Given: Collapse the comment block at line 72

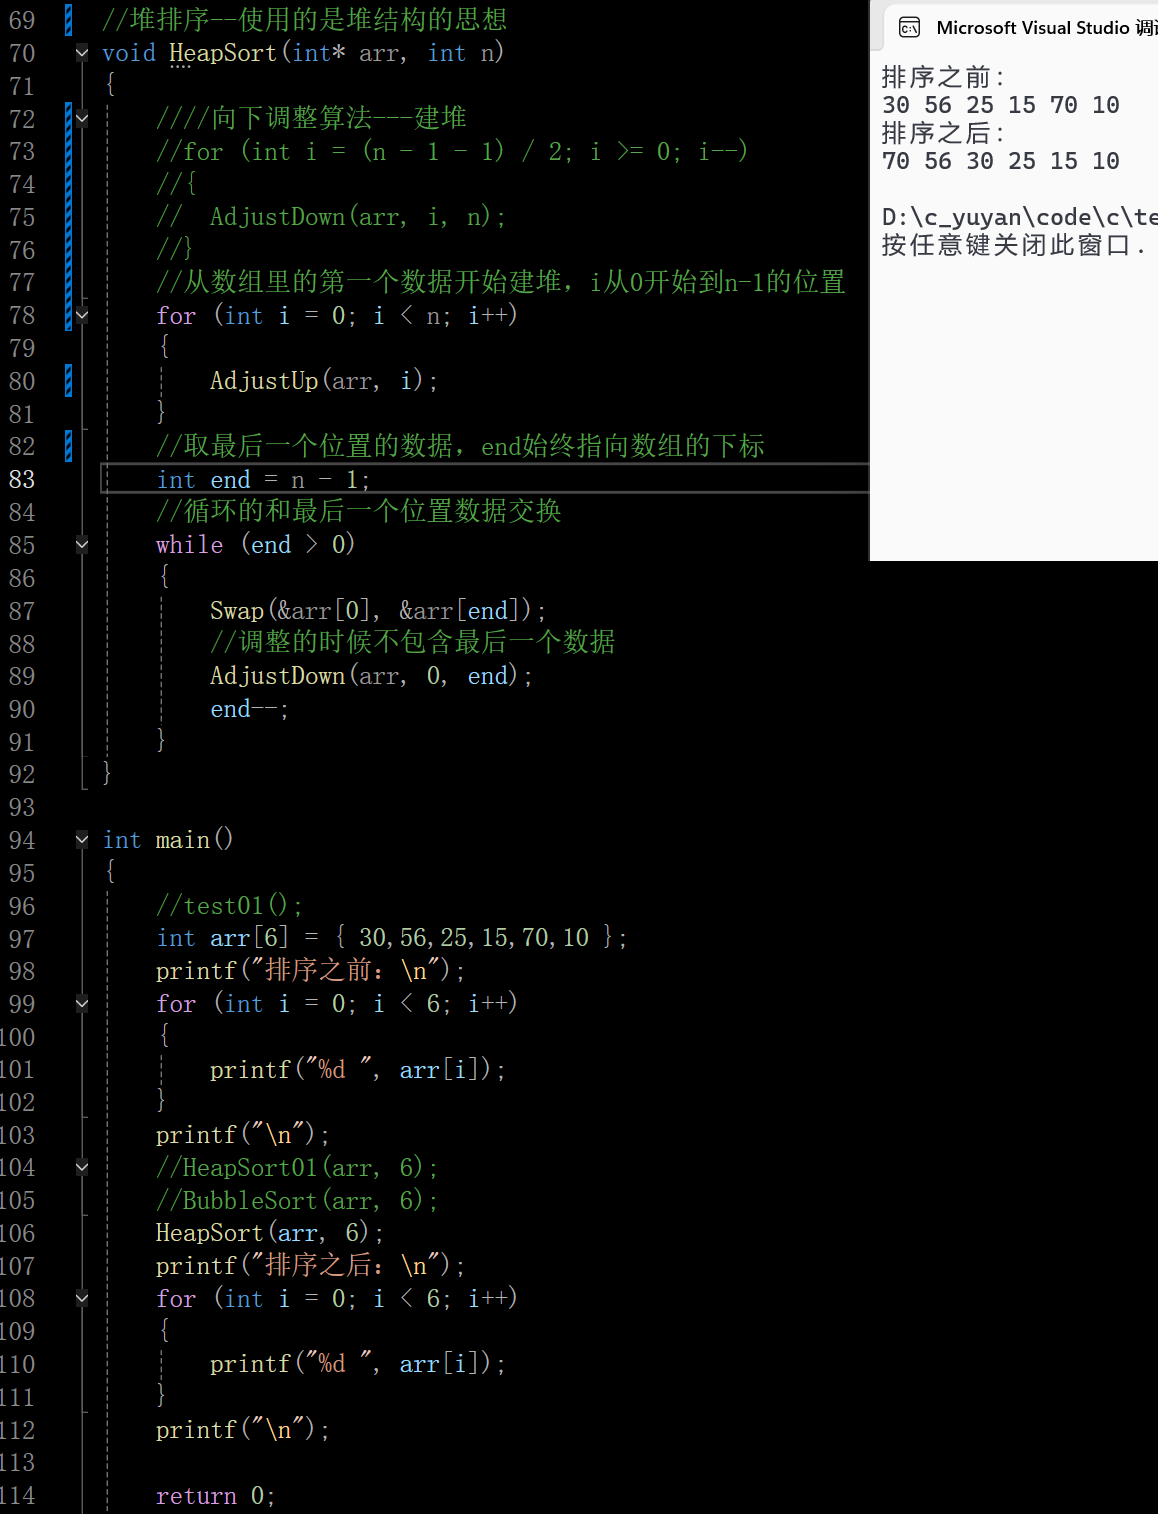Looking at the screenshot, I should tap(82, 118).
